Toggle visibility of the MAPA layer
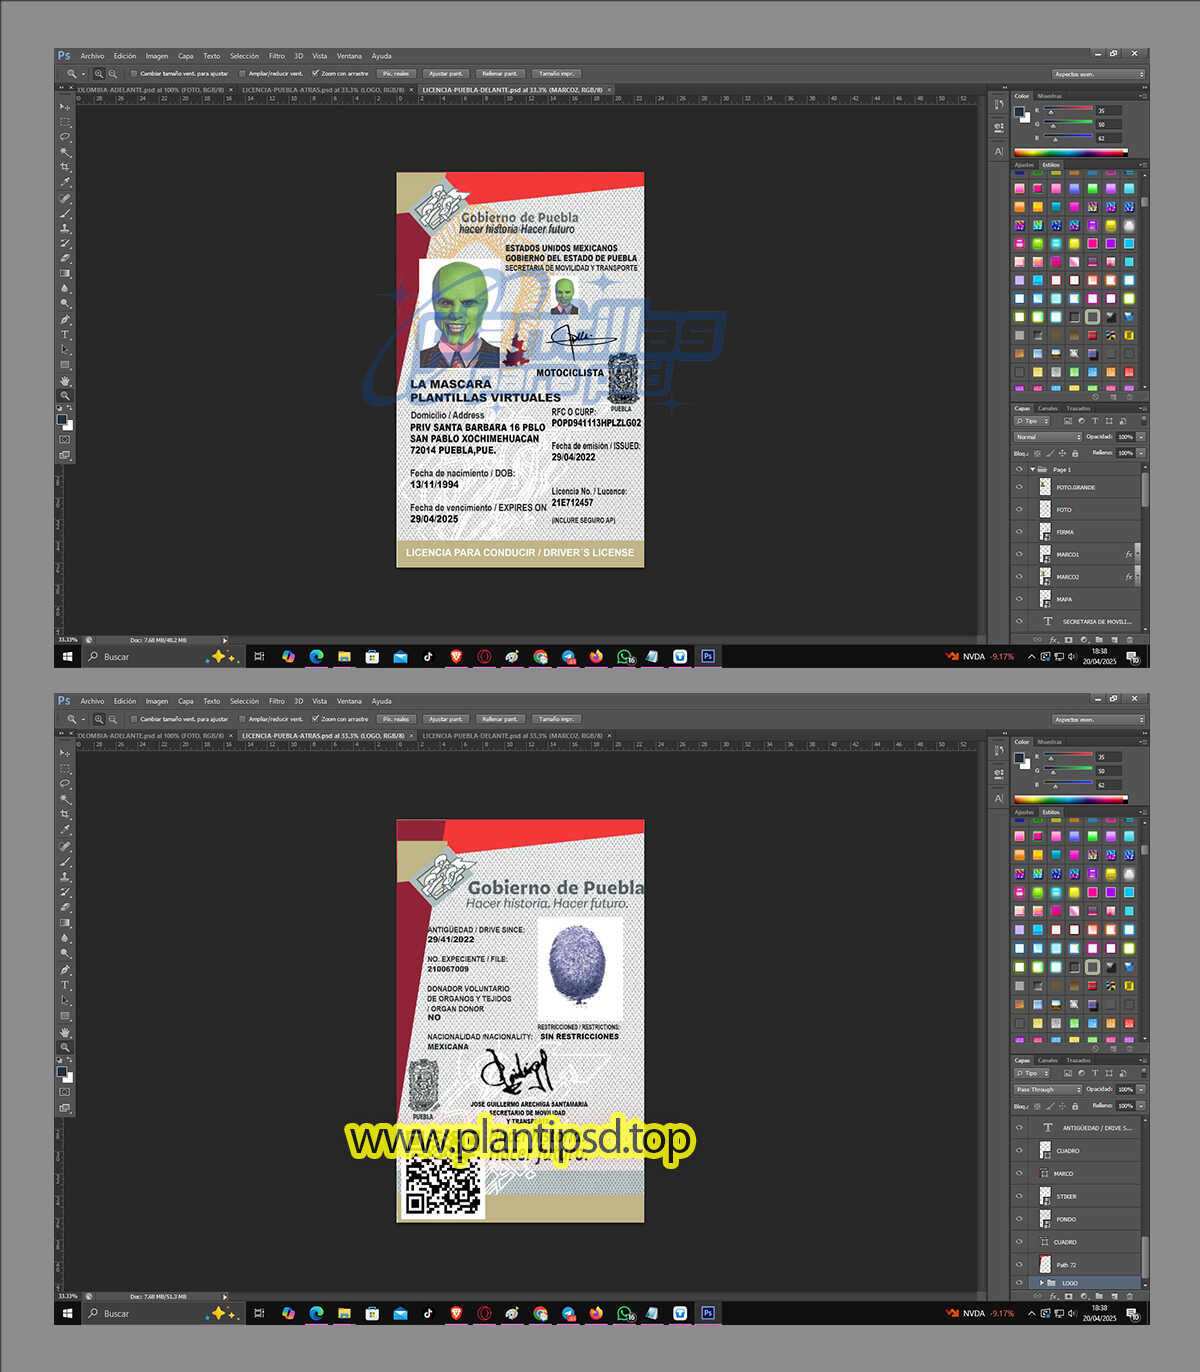Viewport: 1200px width, 1372px height. tap(1019, 599)
